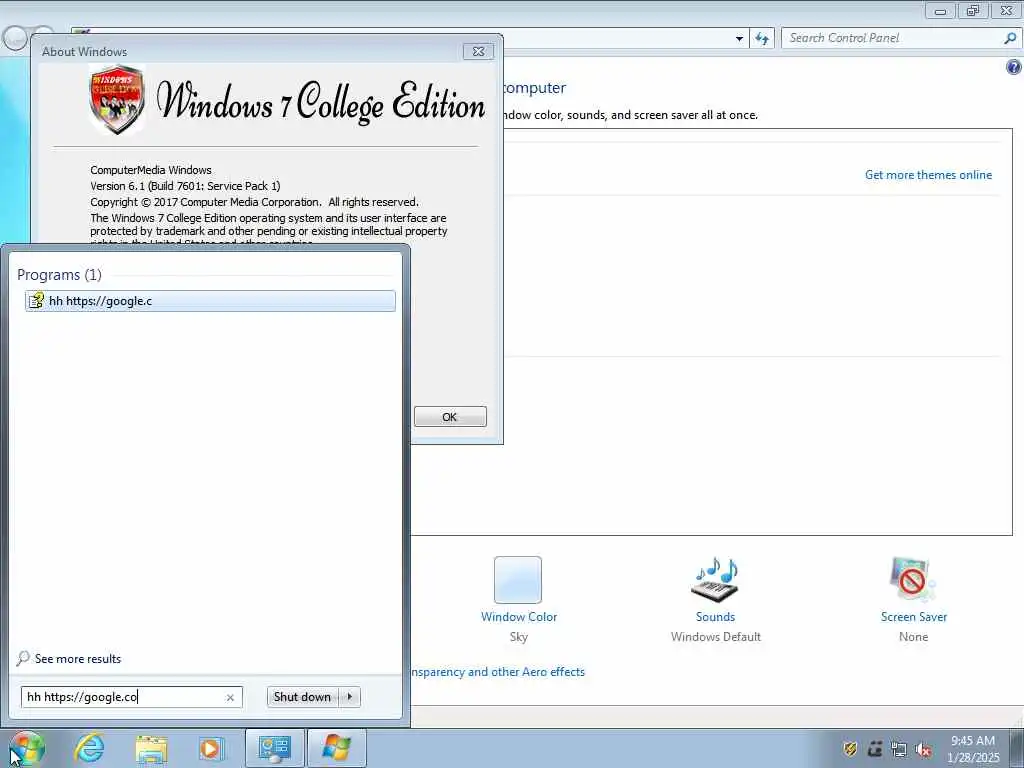Screen dimensions: 1024x768
Task: Open network tray icon
Action: point(899,750)
